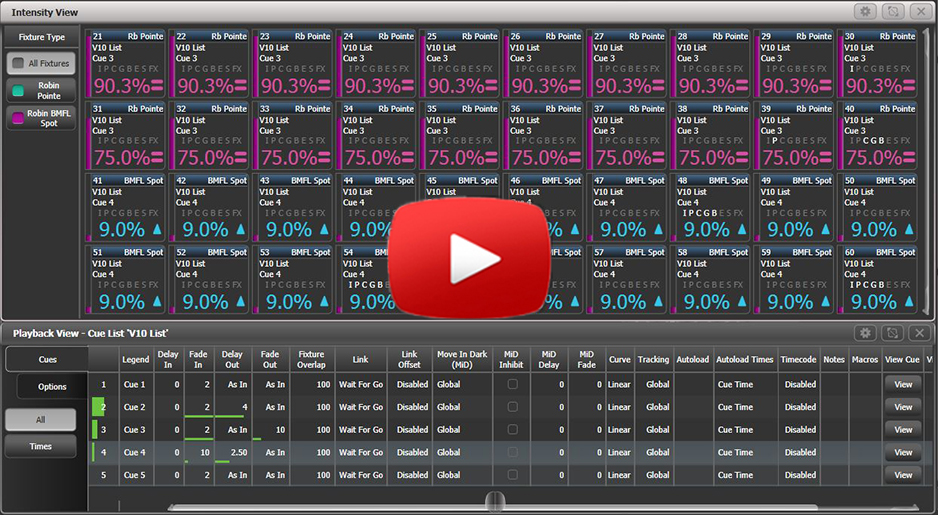This screenshot has height=515, width=938.
Task: Check MiD Inhibit box on Cue 5
Action: click(512, 475)
